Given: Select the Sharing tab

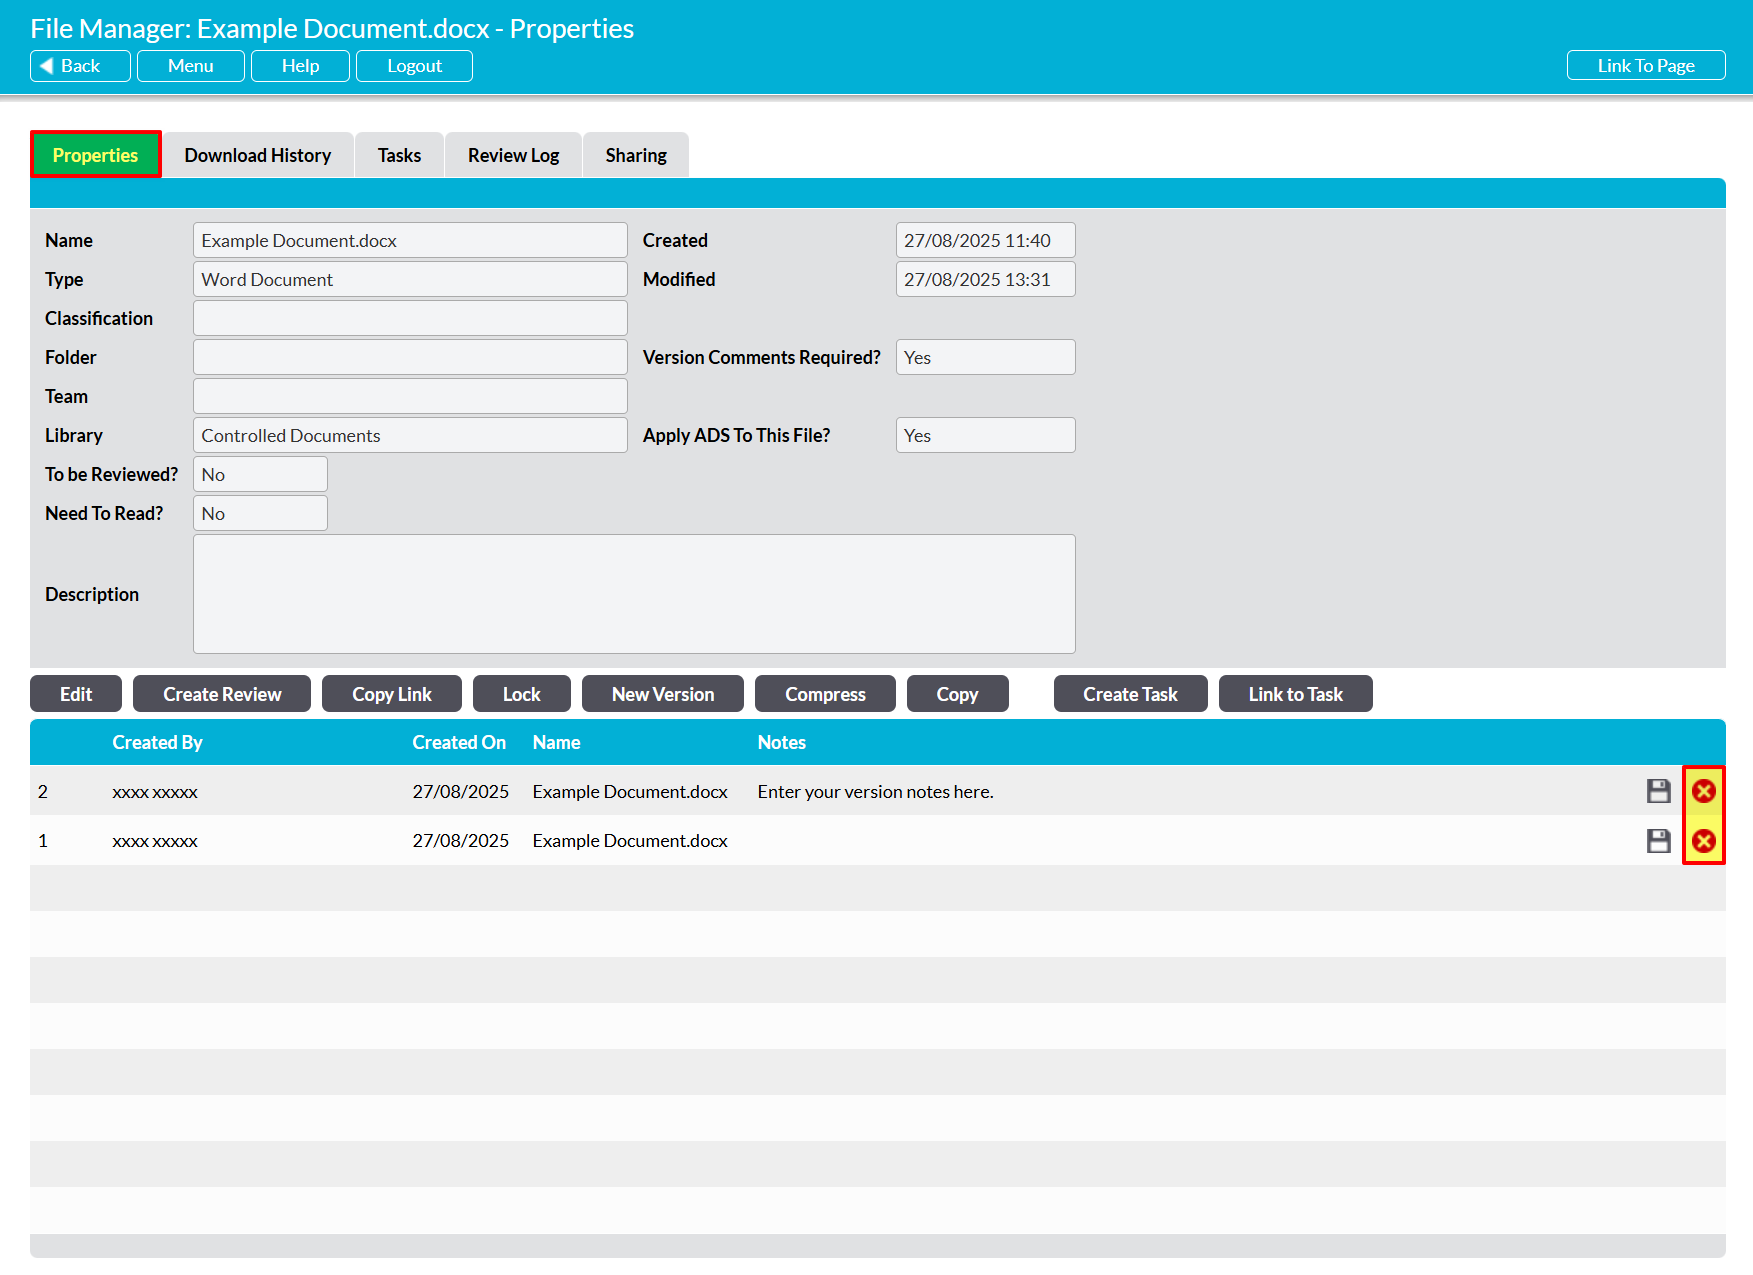Looking at the screenshot, I should tap(635, 155).
